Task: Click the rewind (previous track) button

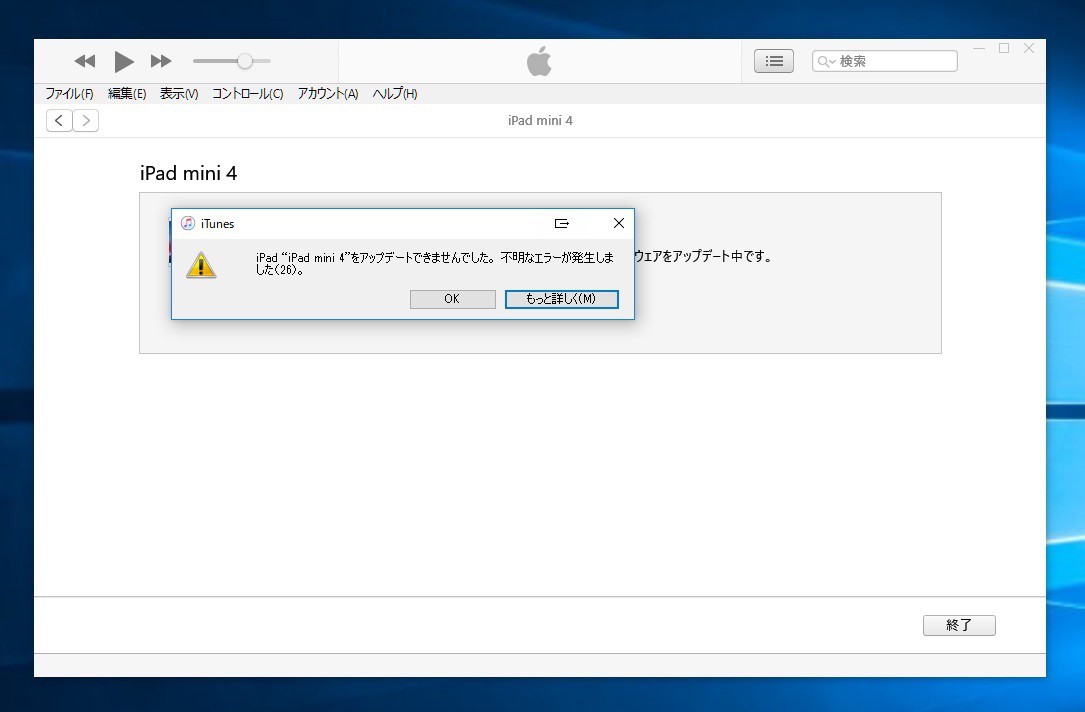Action: click(84, 62)
